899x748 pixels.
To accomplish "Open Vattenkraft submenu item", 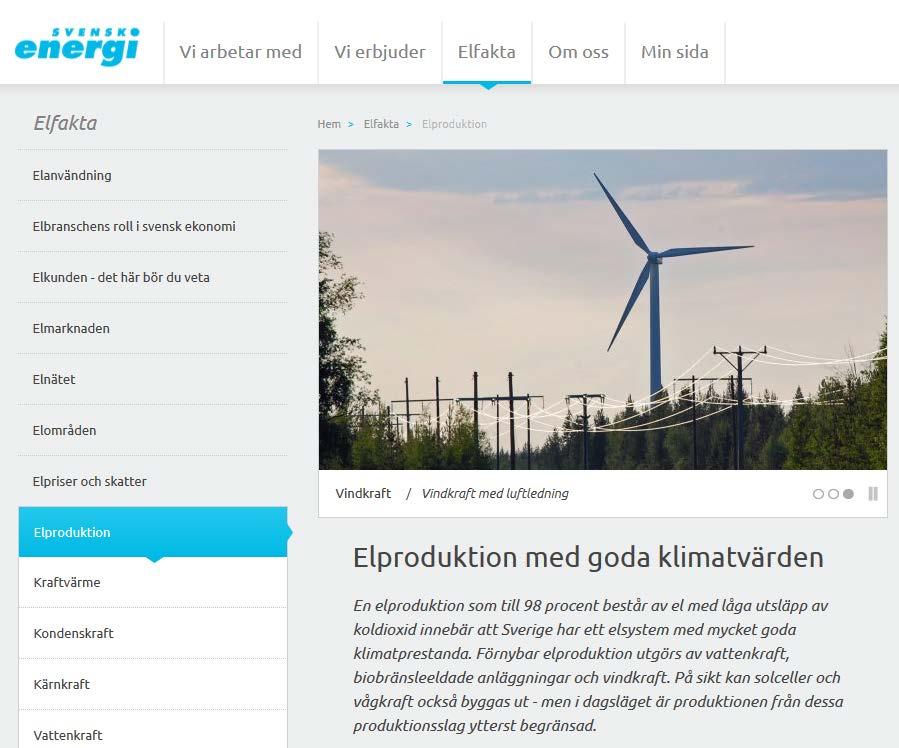I will [153, 731].
